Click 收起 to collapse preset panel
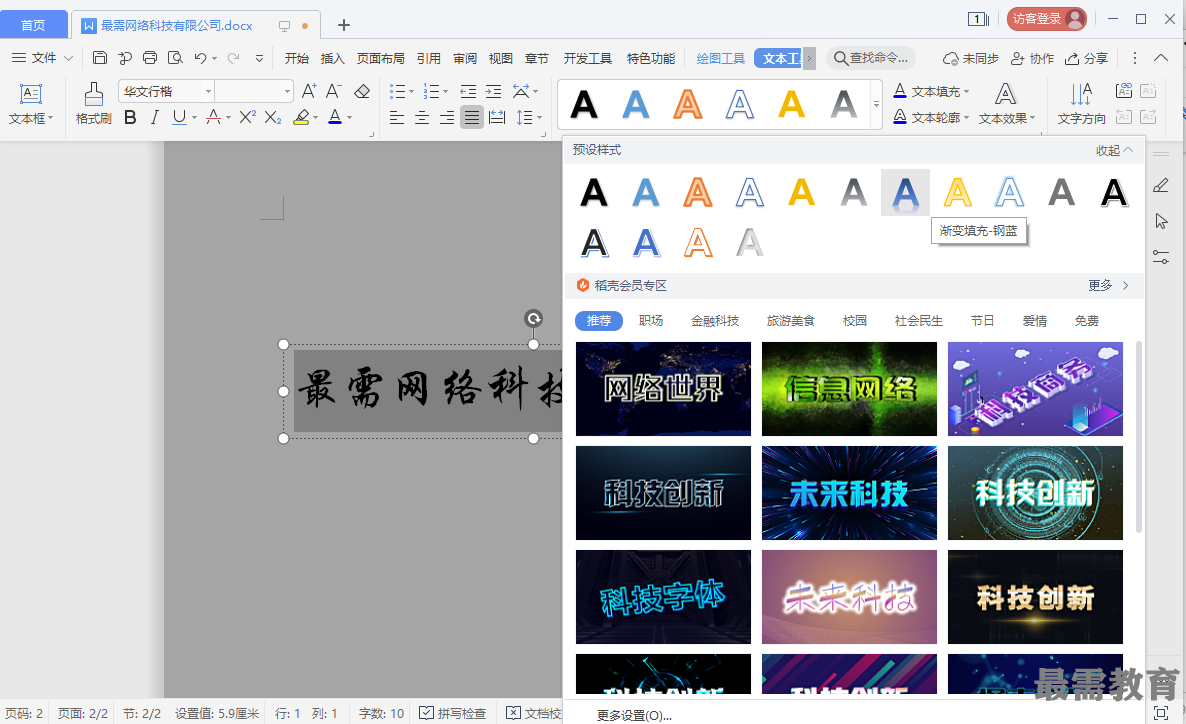 tap(1114, 151)
